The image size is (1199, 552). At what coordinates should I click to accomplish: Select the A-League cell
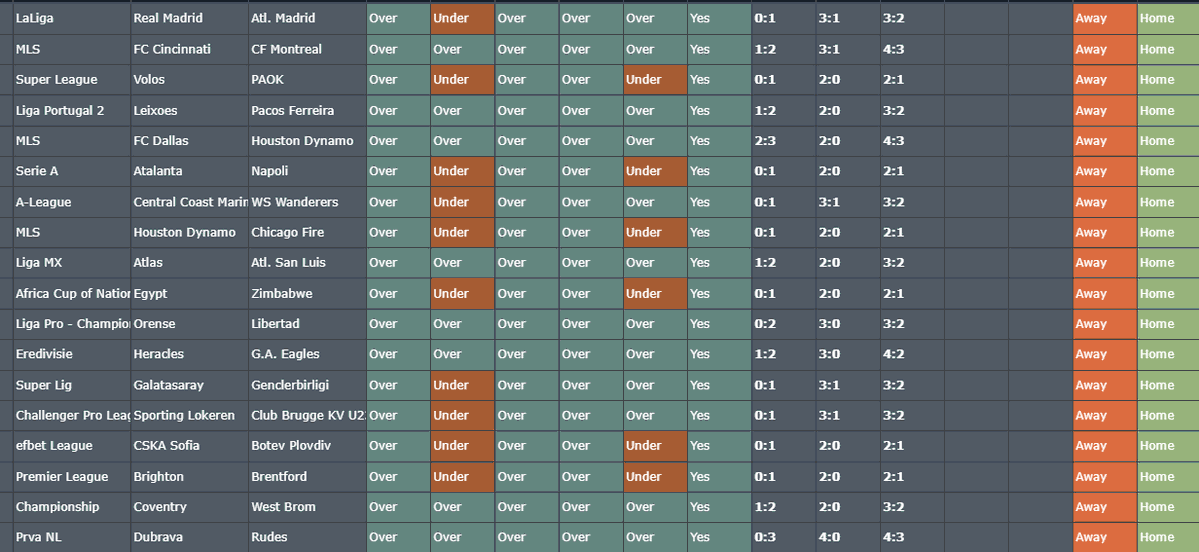72,202
